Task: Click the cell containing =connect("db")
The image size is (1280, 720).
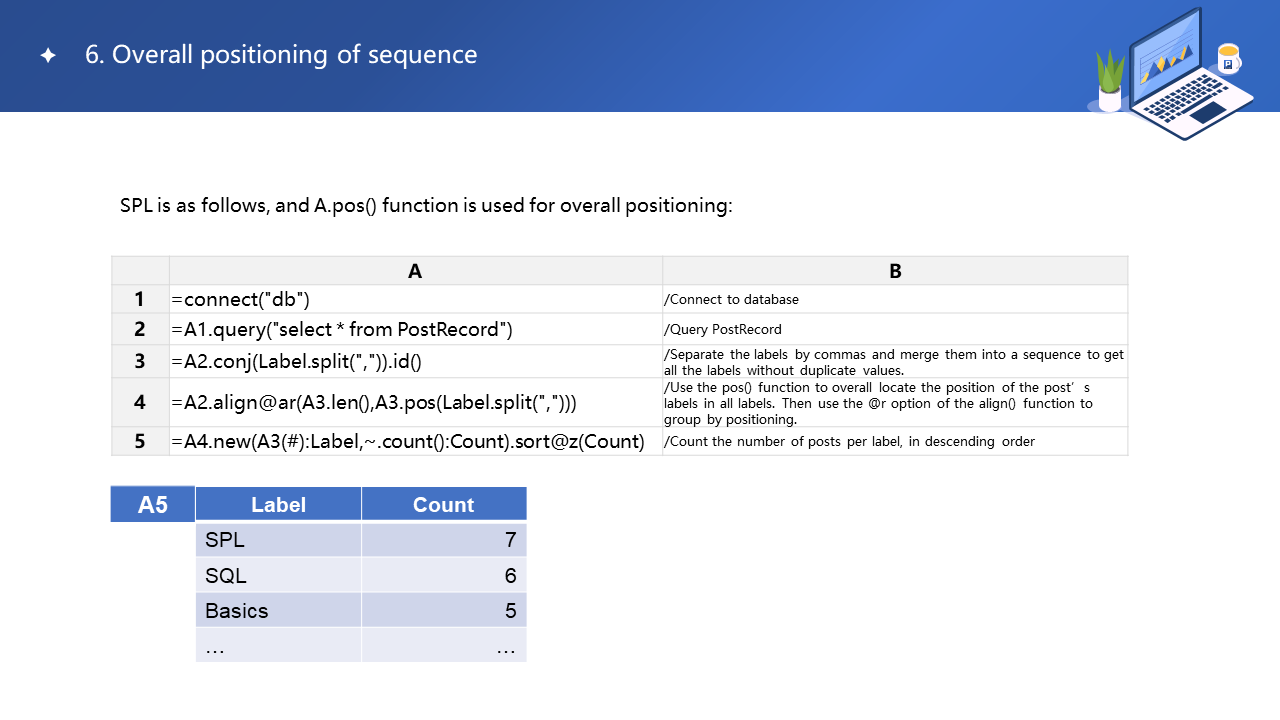Action: click(415, 299)
